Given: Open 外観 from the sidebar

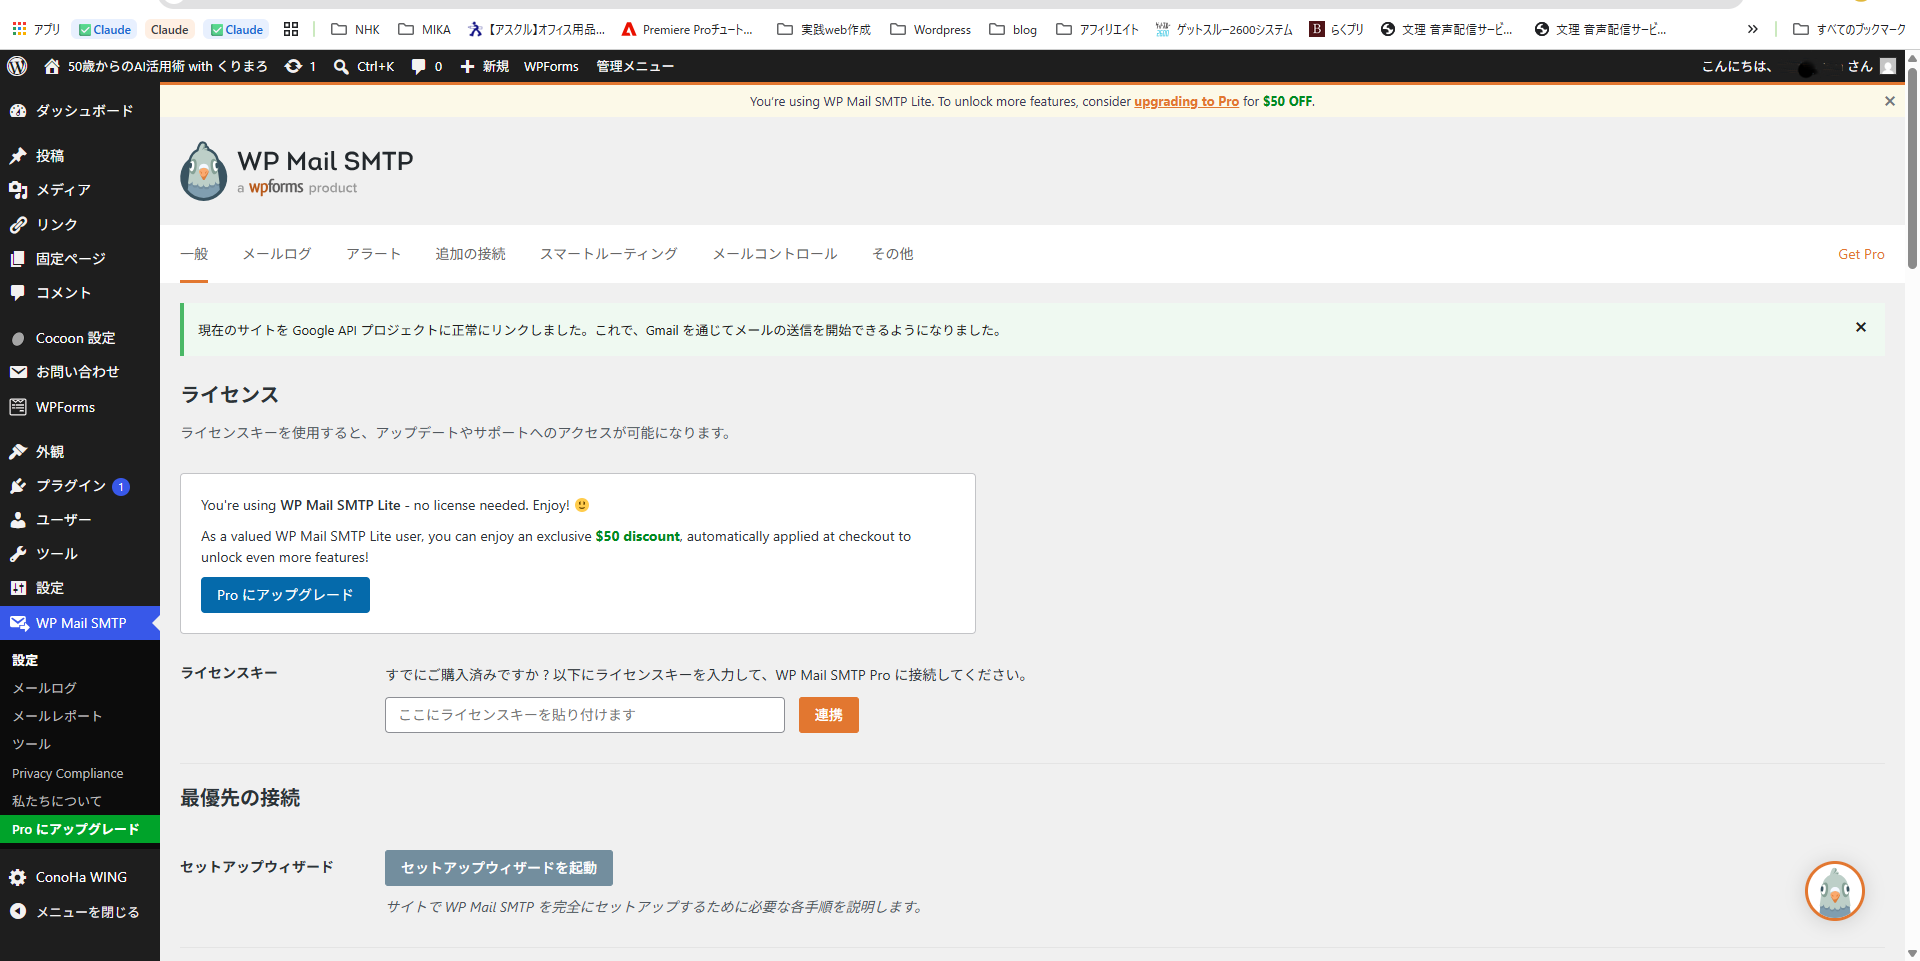Looking at the screenshot, I should [80, 452].
